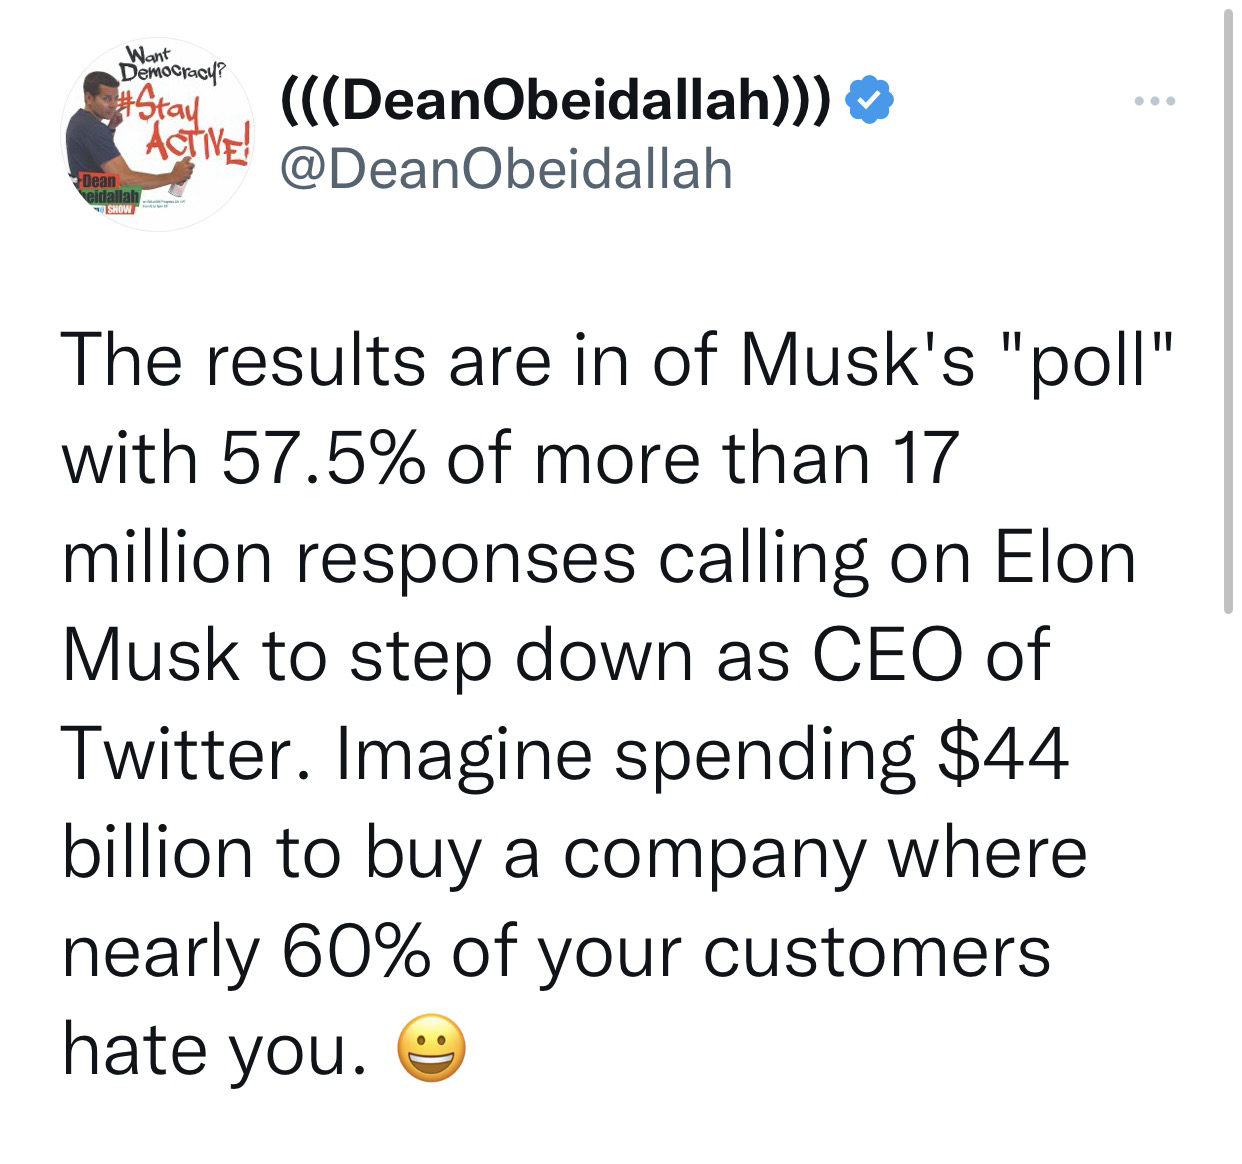Screen dimensions: 1242x1164
Task: Click the word 'CEO' in the tweet
Action: pos(887,655)
